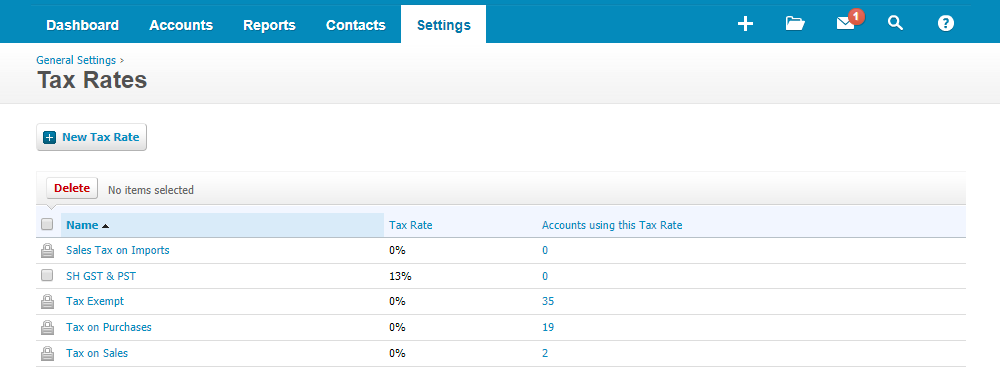Viewport: 1000px width, 380px height.
Task: Open the Accounts menu
Action: 181,26
